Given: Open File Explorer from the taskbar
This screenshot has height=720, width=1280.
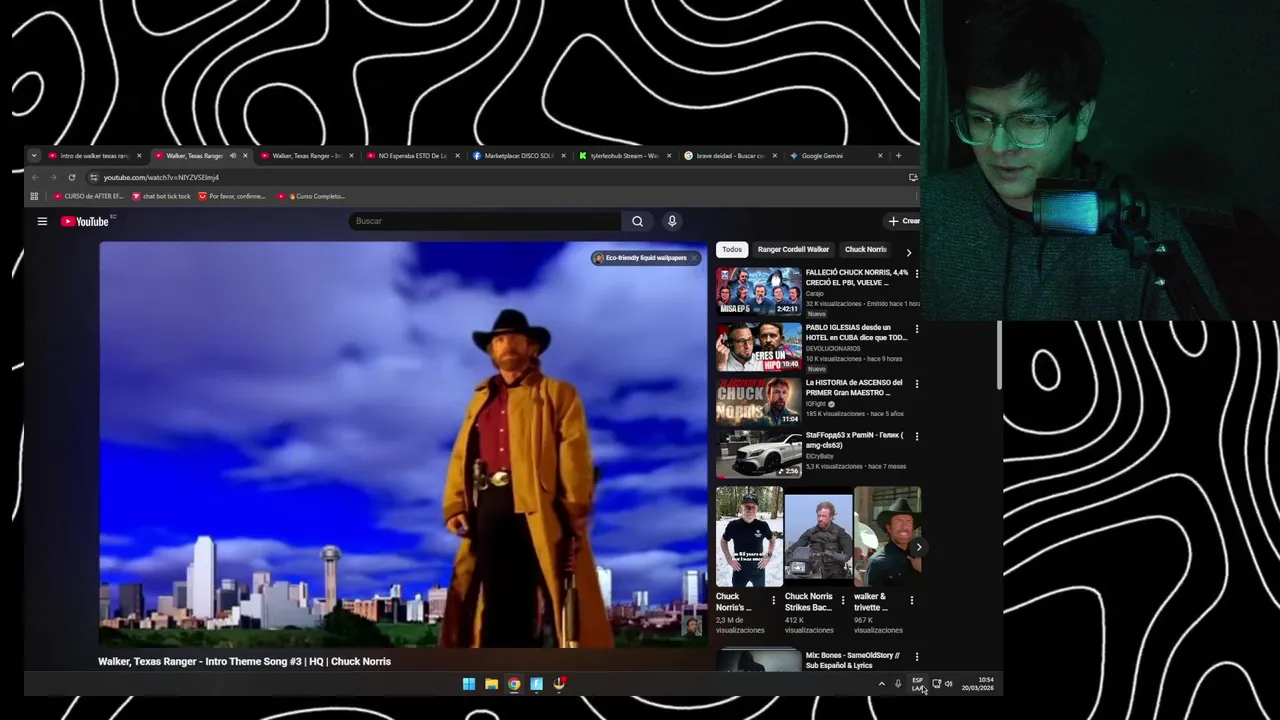Looking at the screenshot, I should [491, 684].
